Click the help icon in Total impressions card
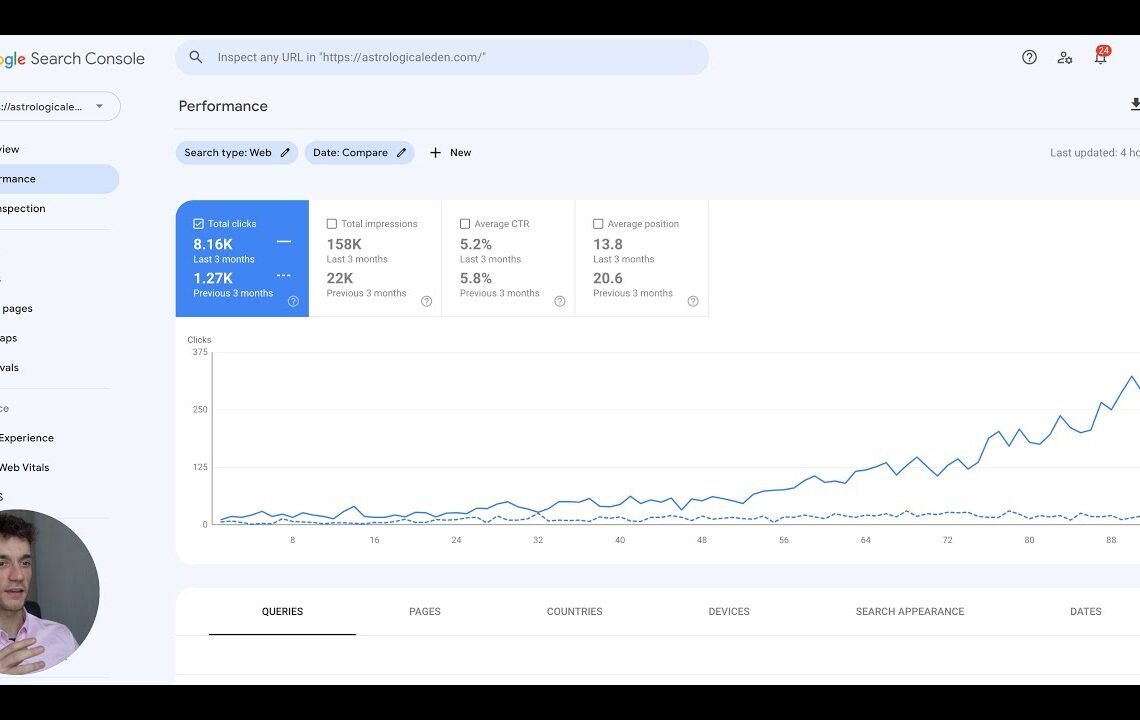 click(427, 301)
